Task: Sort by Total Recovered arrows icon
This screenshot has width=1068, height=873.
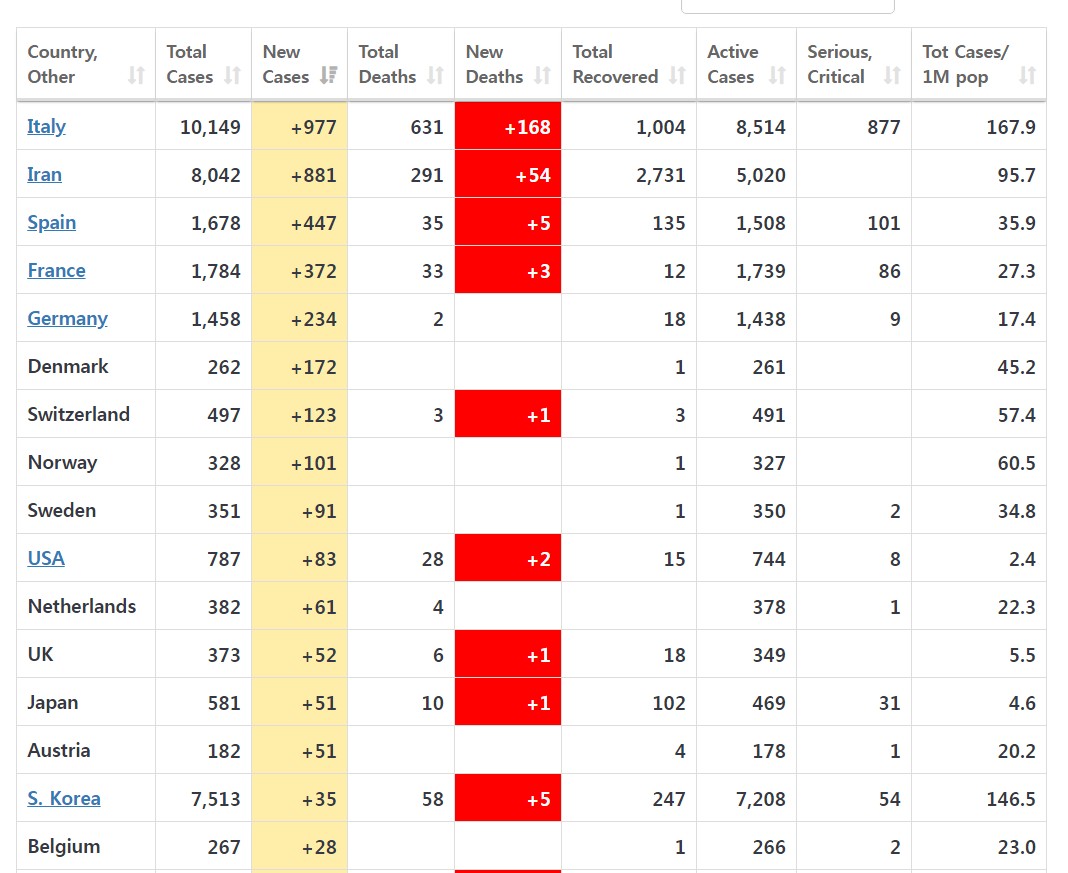Action: [x=677, y=76]
